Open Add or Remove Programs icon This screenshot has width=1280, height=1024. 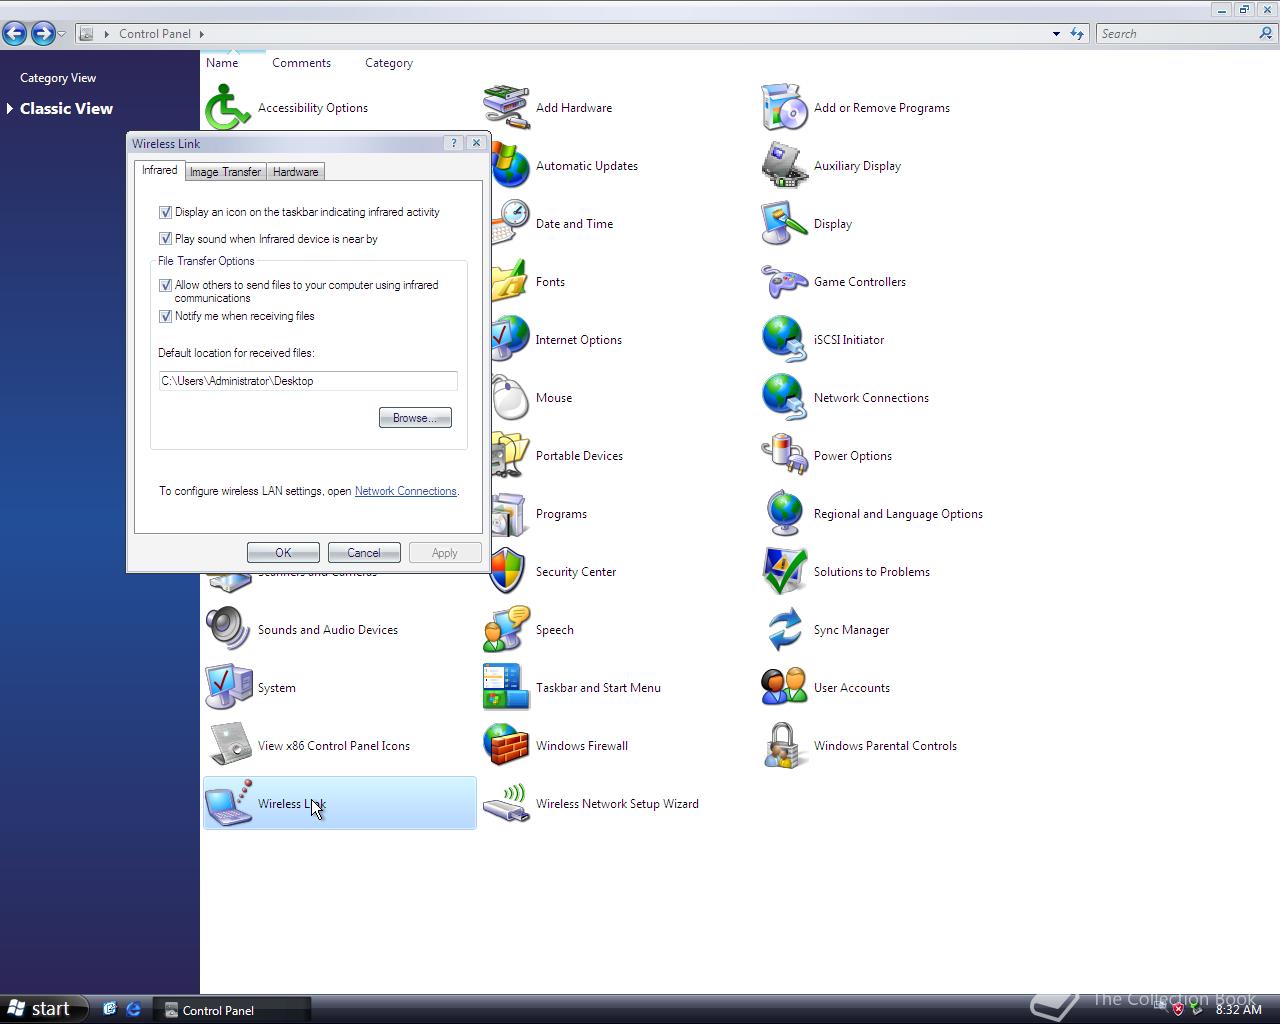784,107
